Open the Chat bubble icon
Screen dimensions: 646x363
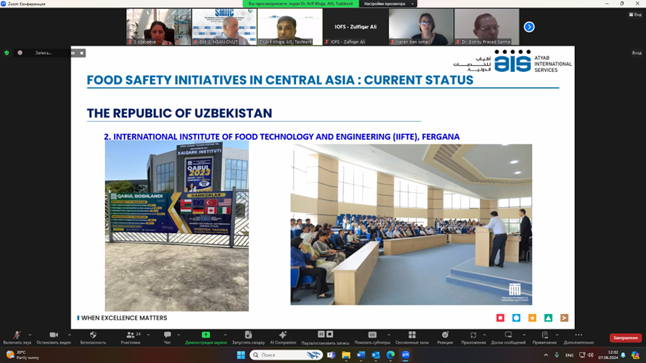pyautogui.click(x=167, y=335)
